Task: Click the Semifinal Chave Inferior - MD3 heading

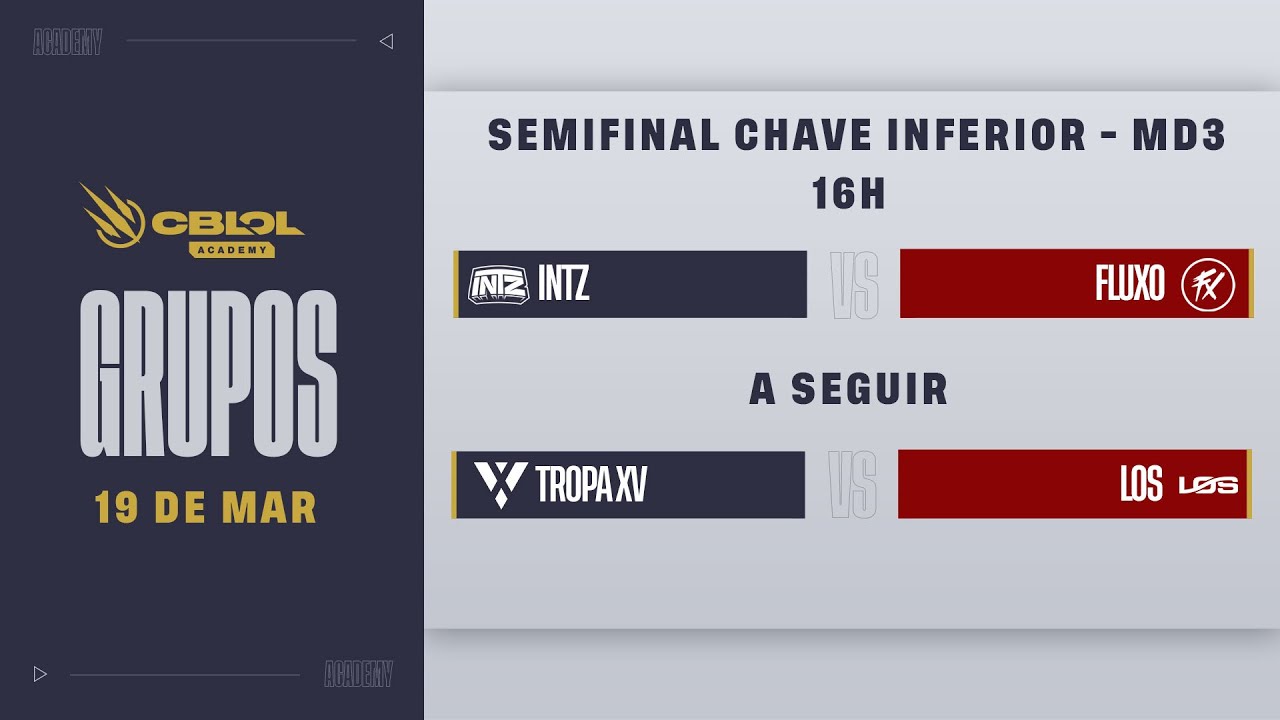Action: 856,136
